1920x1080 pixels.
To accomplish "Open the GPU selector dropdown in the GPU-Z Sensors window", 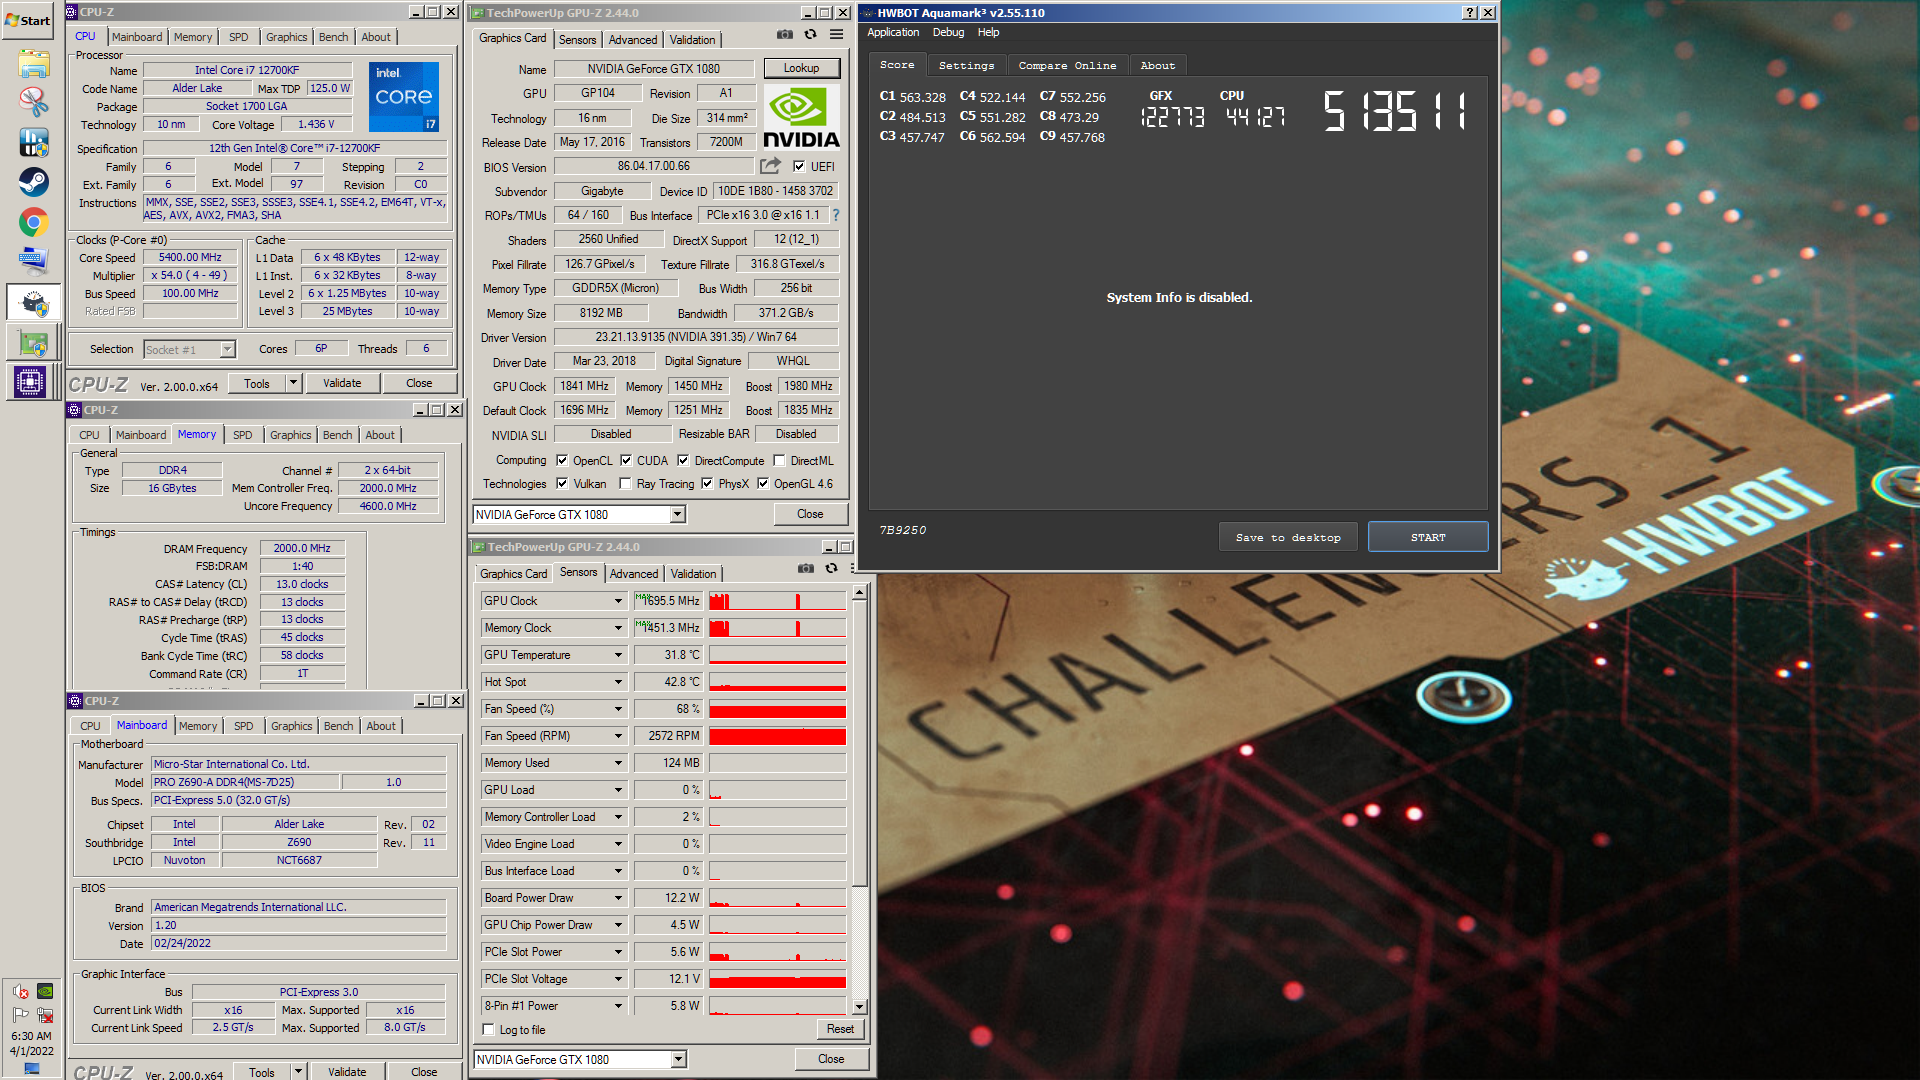I will tap(679, 1059).
